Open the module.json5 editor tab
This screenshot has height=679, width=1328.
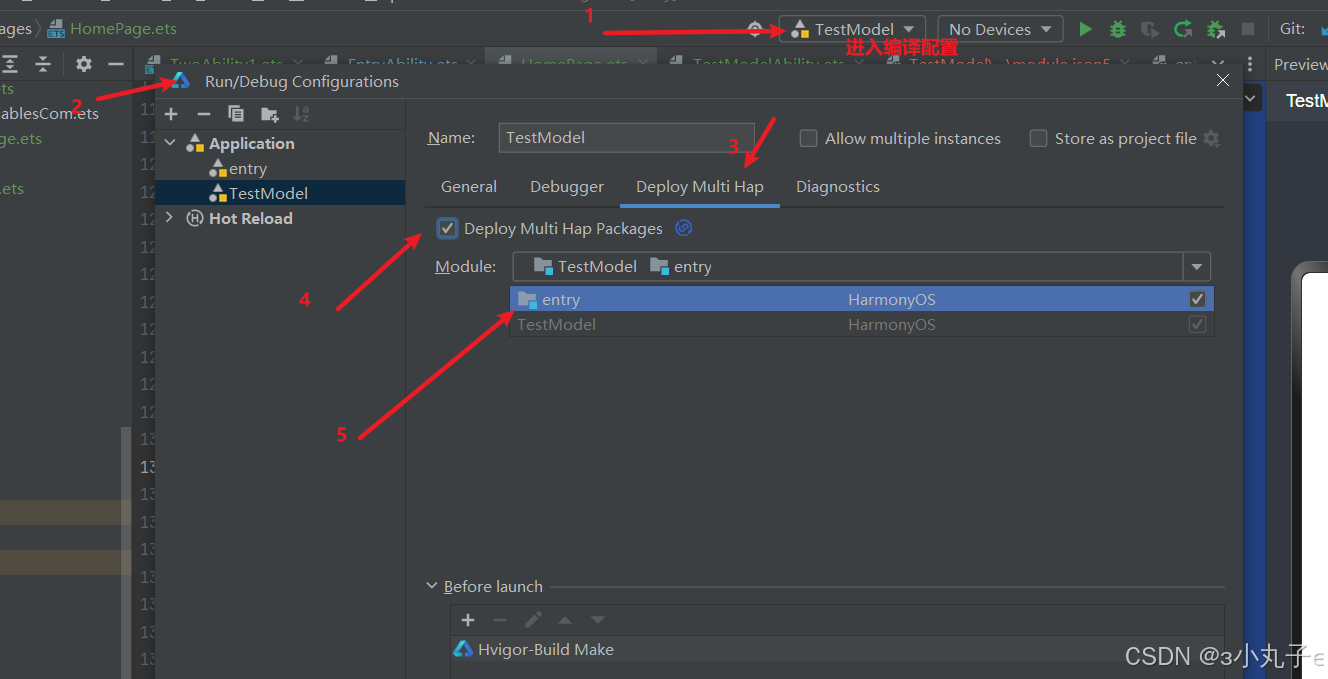[1010, 64]
